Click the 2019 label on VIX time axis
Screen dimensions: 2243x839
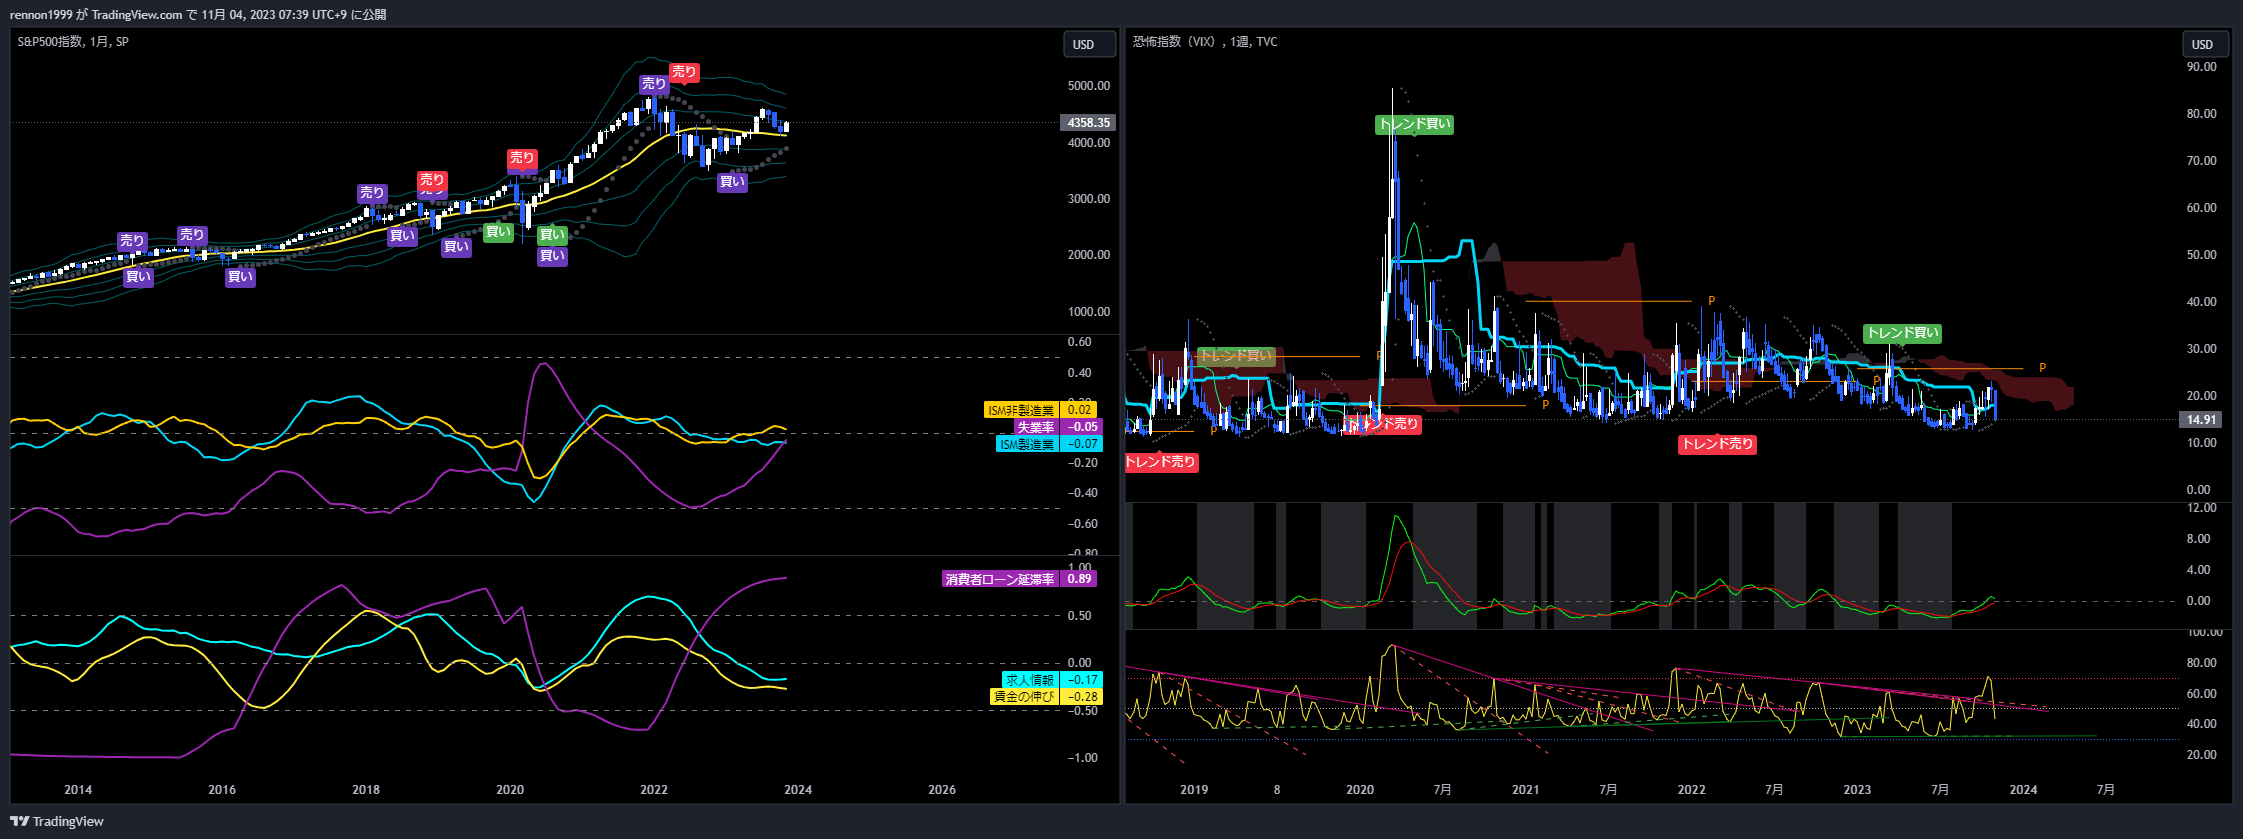pyautogui.click(x=1194, y=790)
